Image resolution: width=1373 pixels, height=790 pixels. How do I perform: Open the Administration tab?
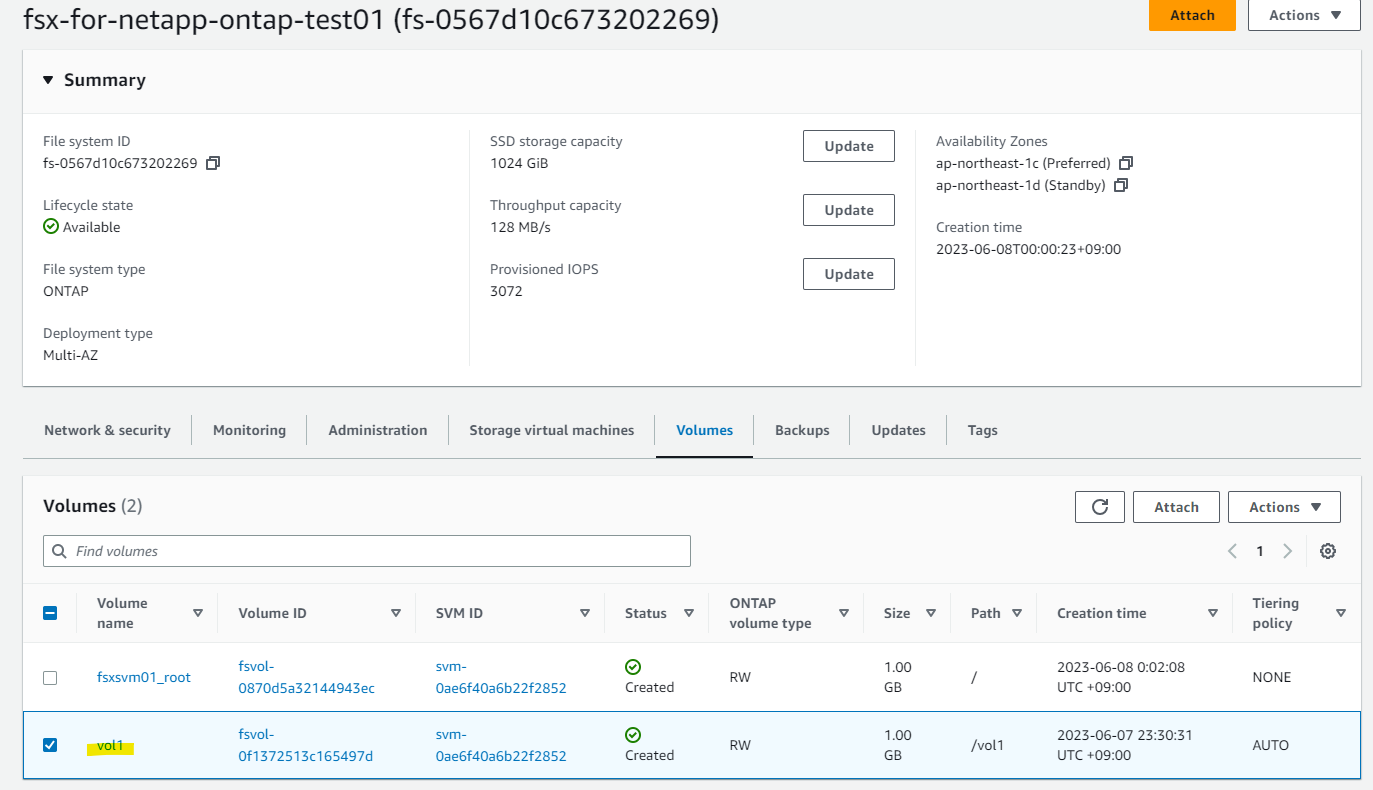point(378,430)
